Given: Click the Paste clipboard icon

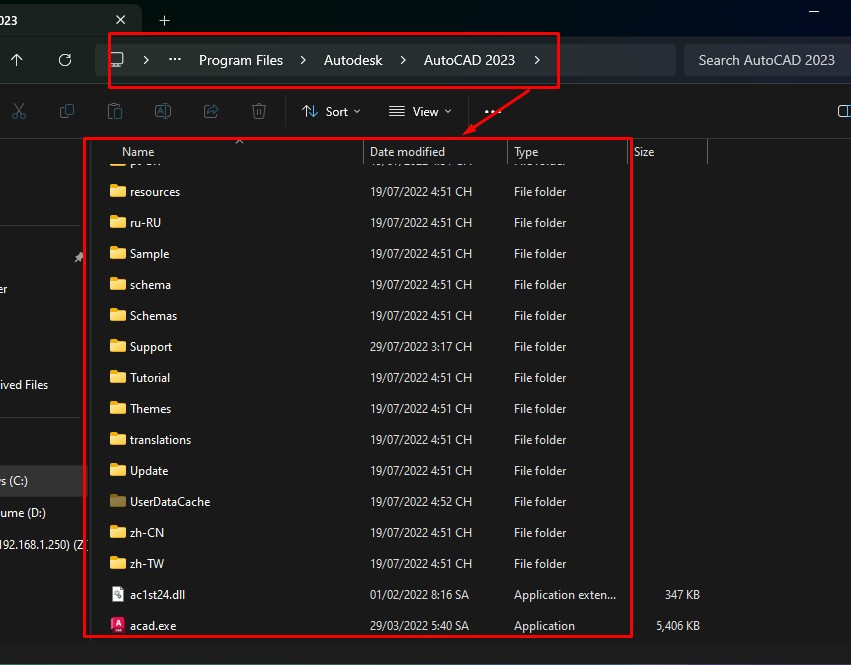Looking at the screenshot, I should (115, 111).
